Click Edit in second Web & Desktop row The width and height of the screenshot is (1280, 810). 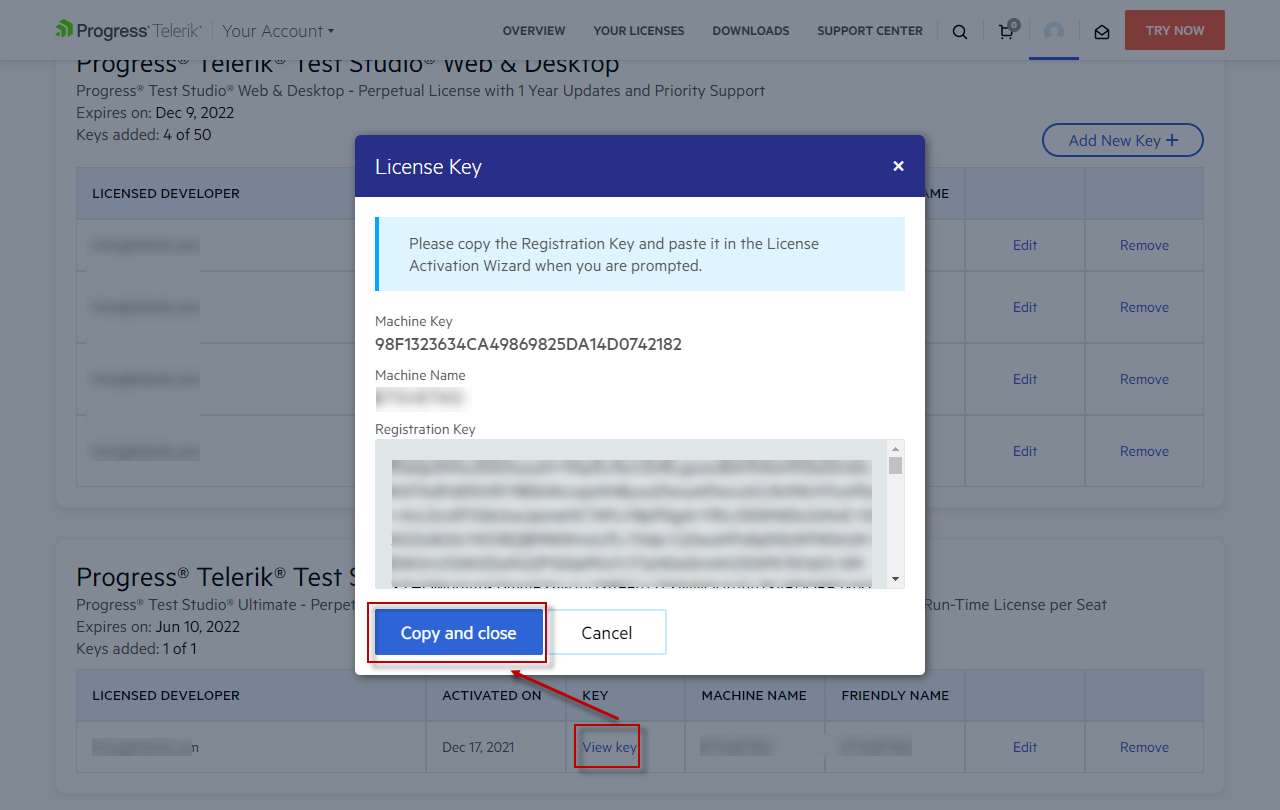point(1025,307)
